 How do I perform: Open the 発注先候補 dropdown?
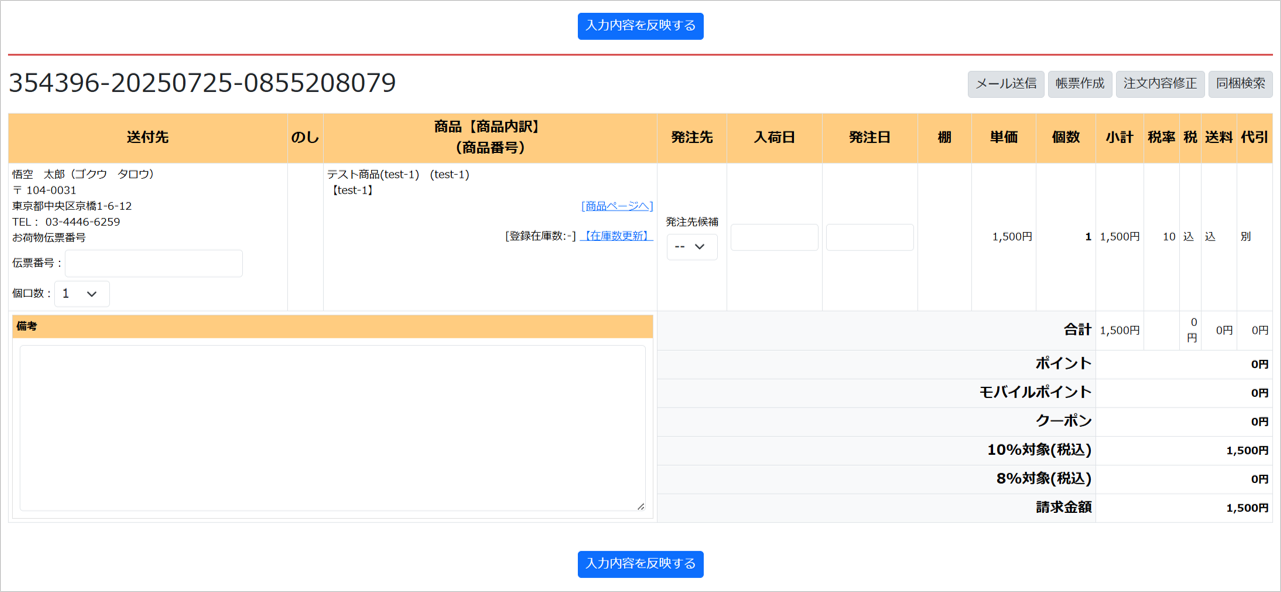pos(691,246)
